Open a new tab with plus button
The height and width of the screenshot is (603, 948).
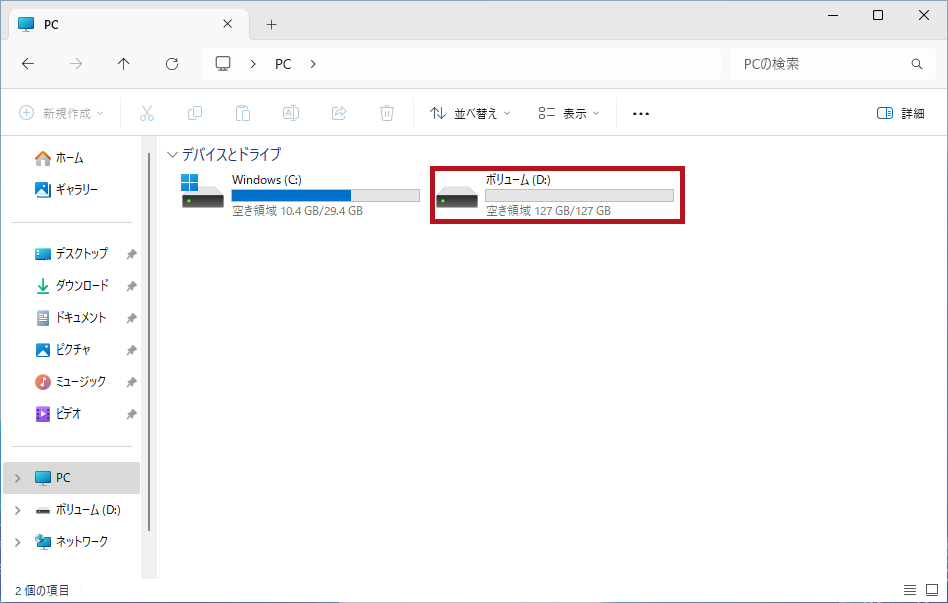pos(271,24)
